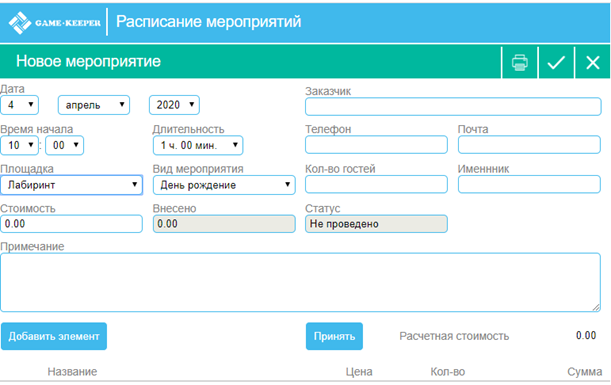This screenshot has height=385, width=611.
Task: Click the Принять button
Action: point(334,336)
